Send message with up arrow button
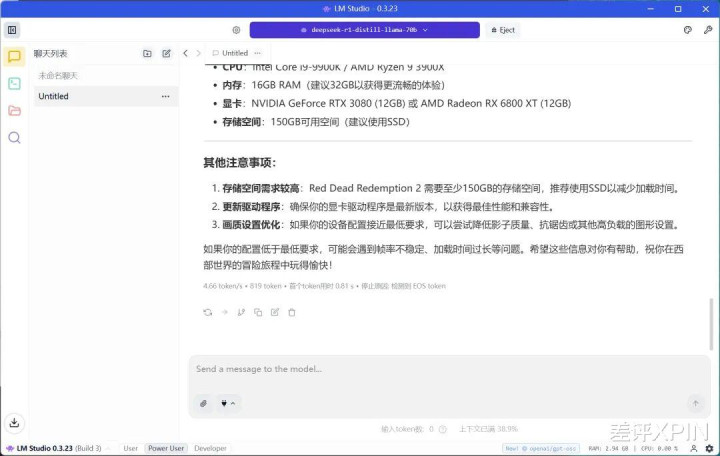Image resolution: width=720 pixels, height=456 pixels. click(695, 403)
